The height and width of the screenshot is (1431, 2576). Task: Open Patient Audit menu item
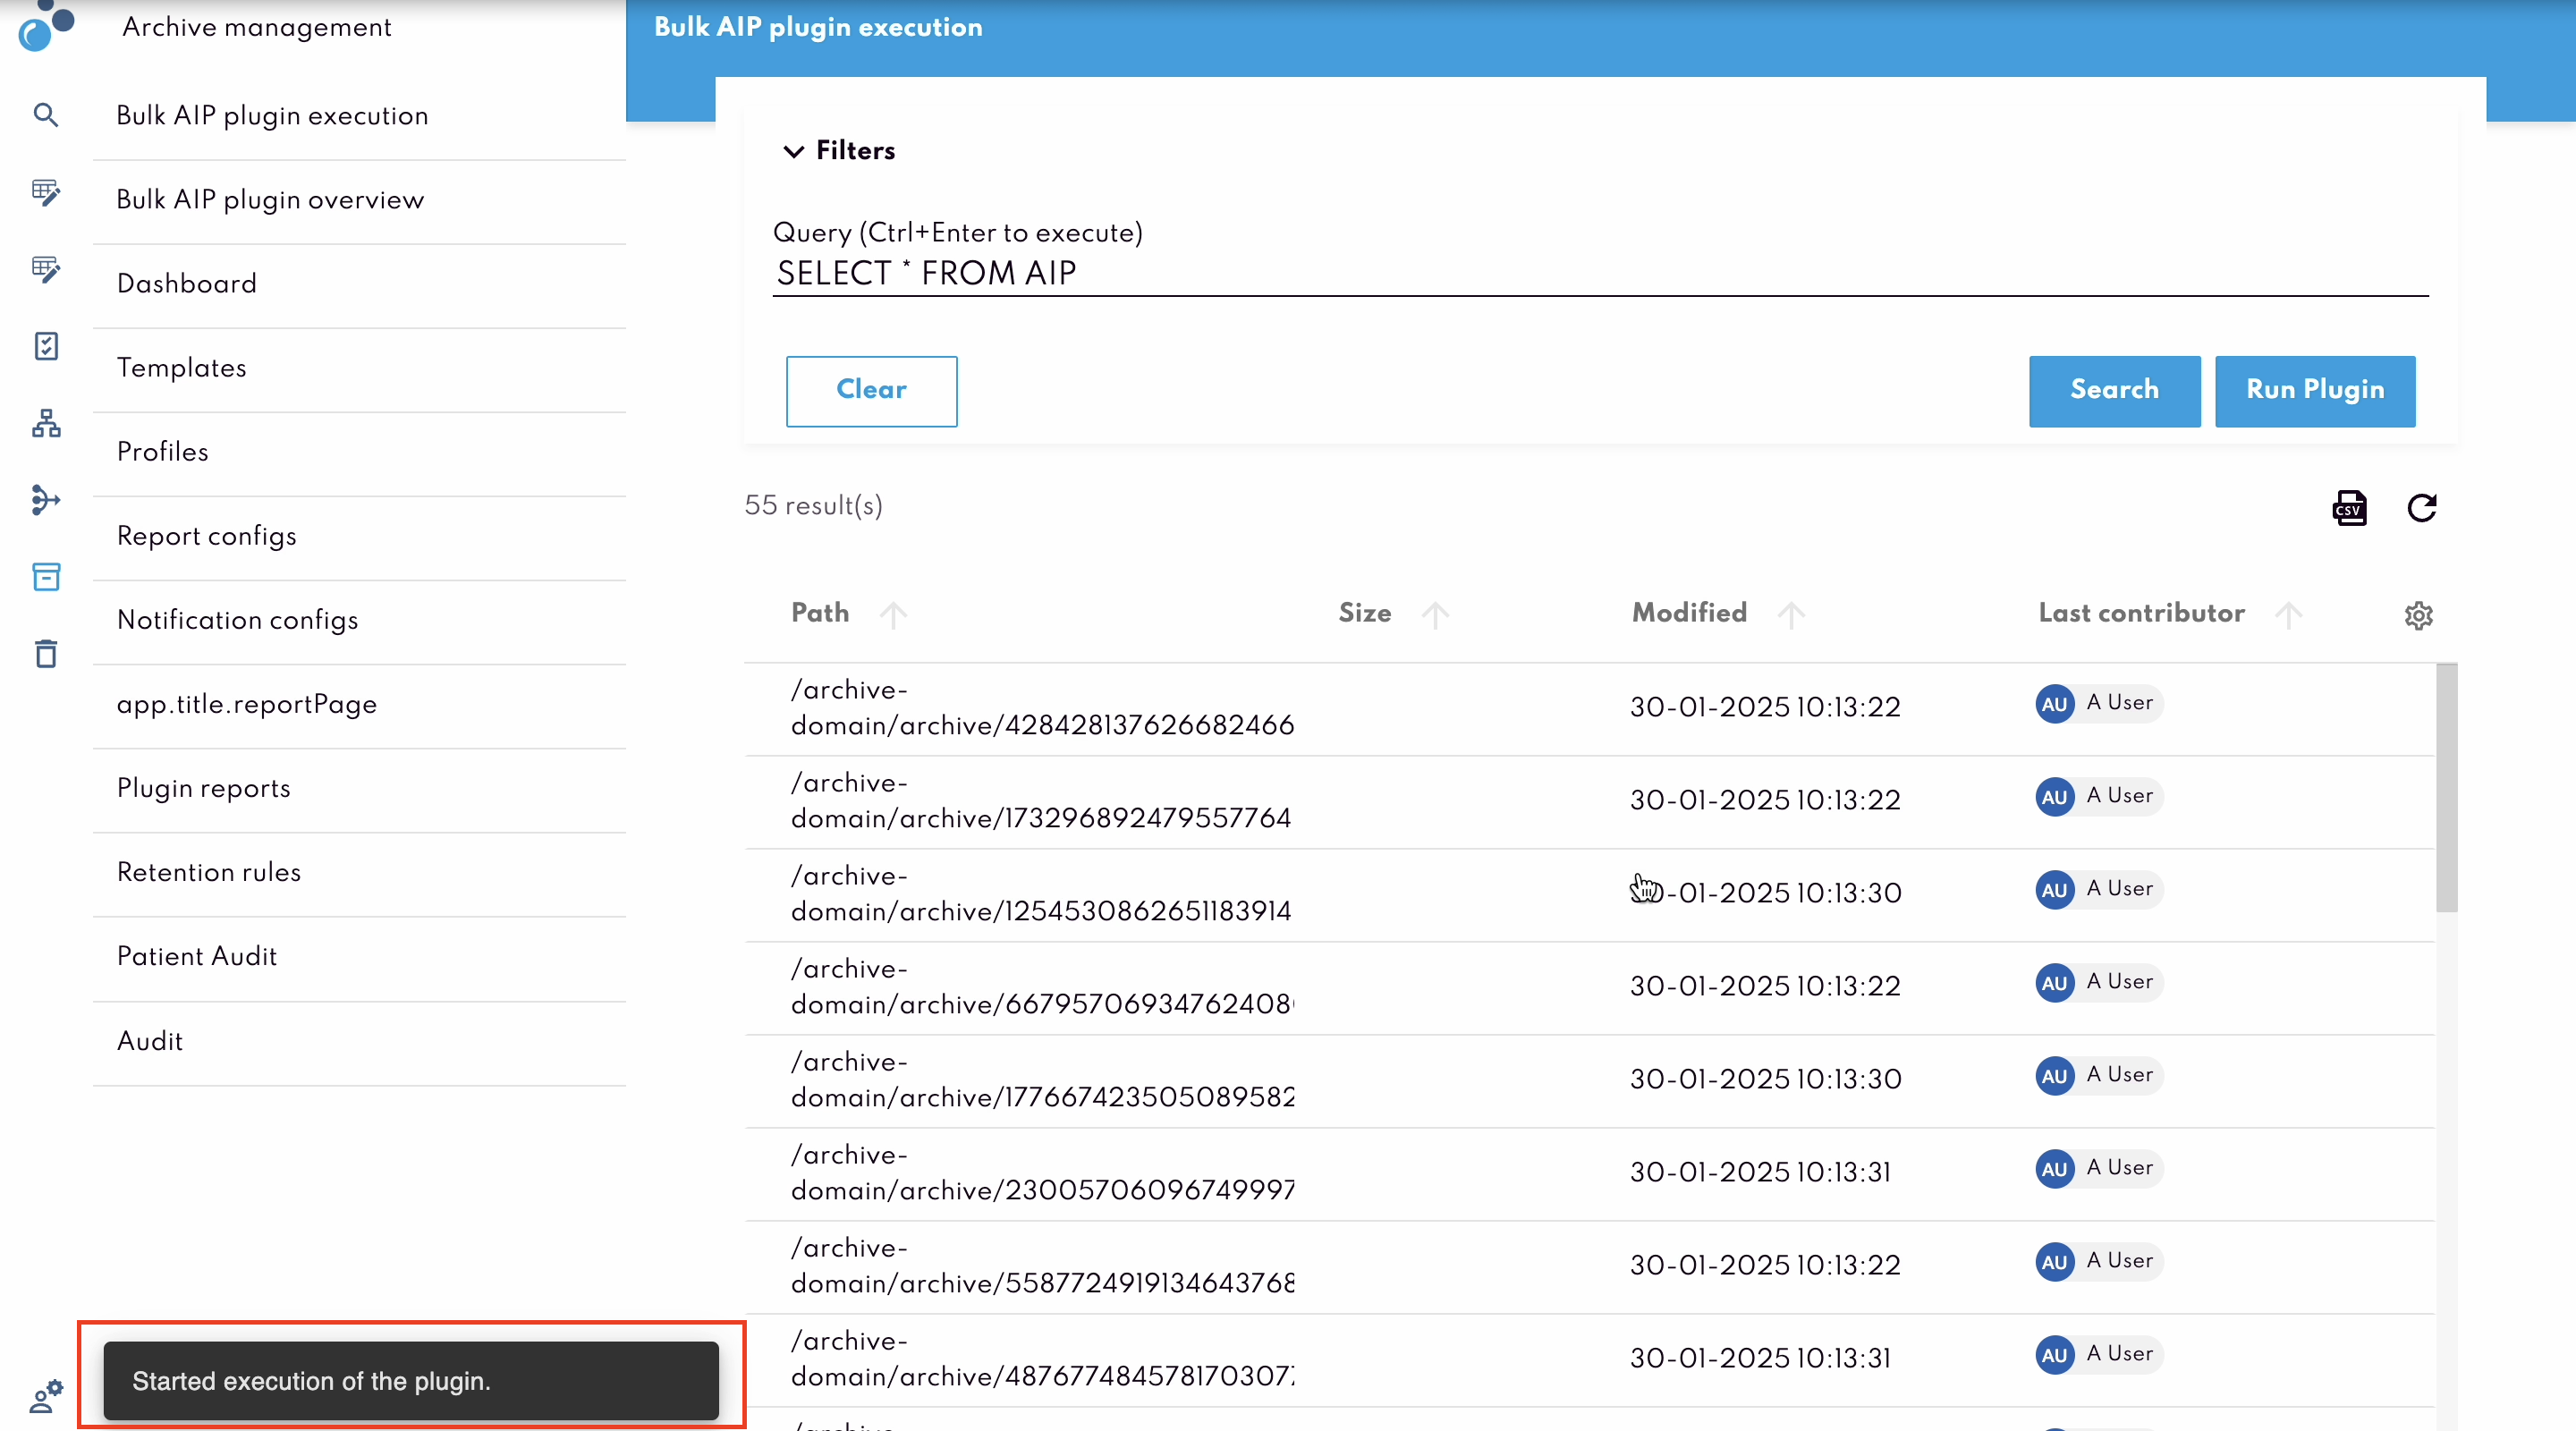click(359, 957)
